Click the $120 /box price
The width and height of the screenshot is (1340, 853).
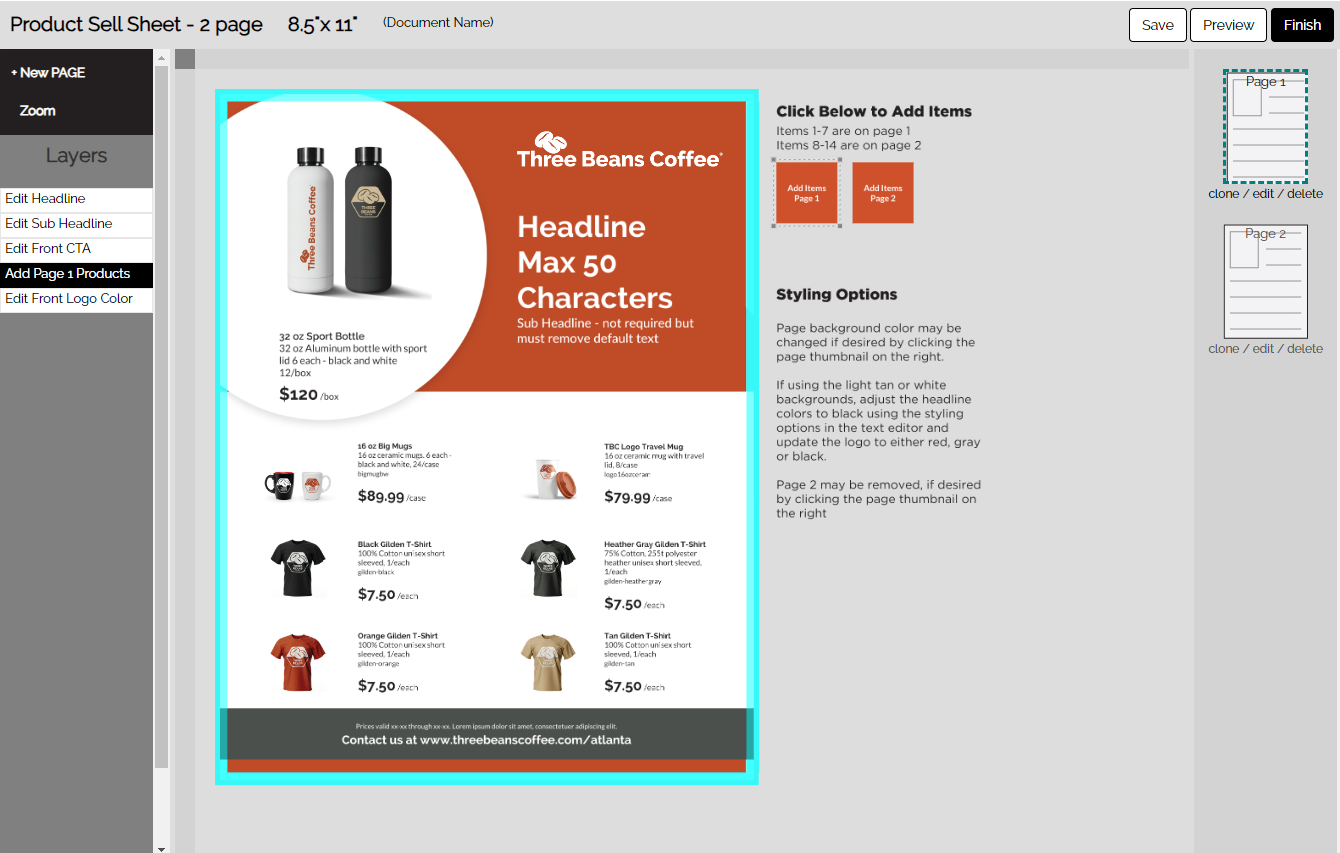click(309, 395)
